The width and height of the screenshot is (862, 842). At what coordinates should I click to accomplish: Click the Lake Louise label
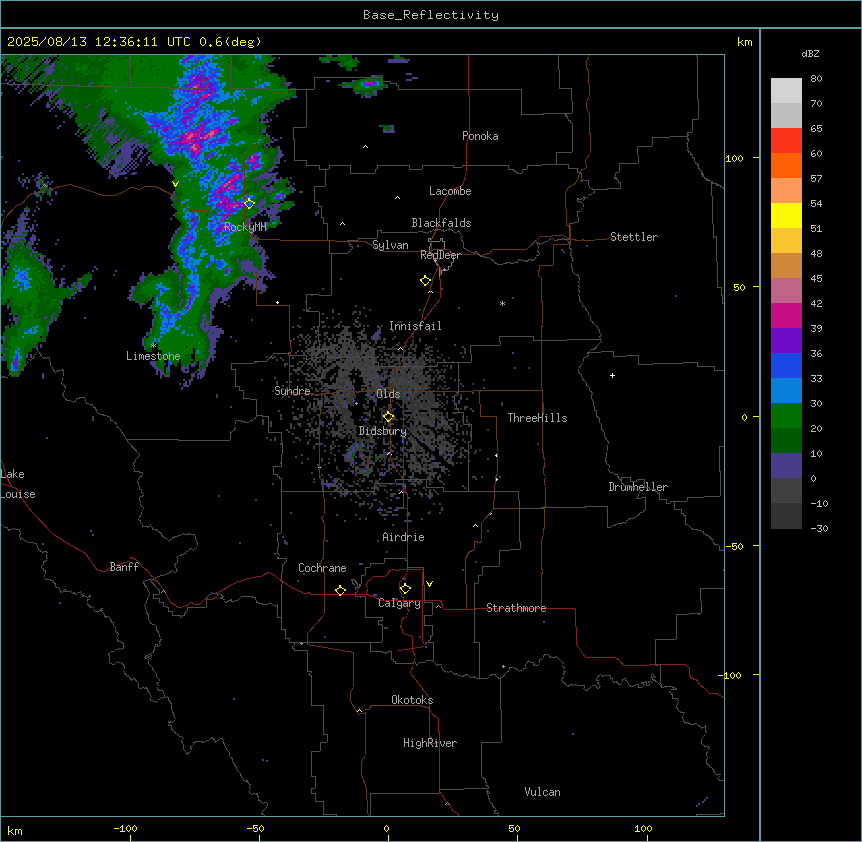pos(18,484)
